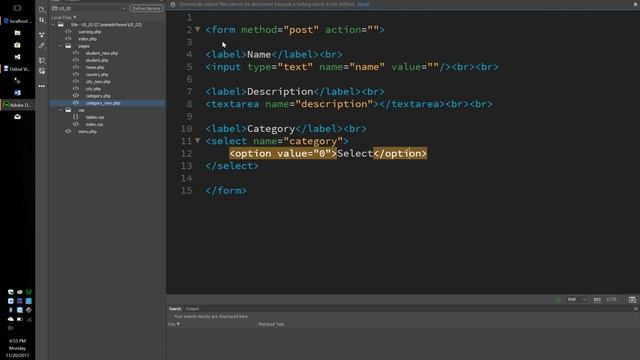Select index.css file
The image size is (640, 360).
tap(94, 124)
